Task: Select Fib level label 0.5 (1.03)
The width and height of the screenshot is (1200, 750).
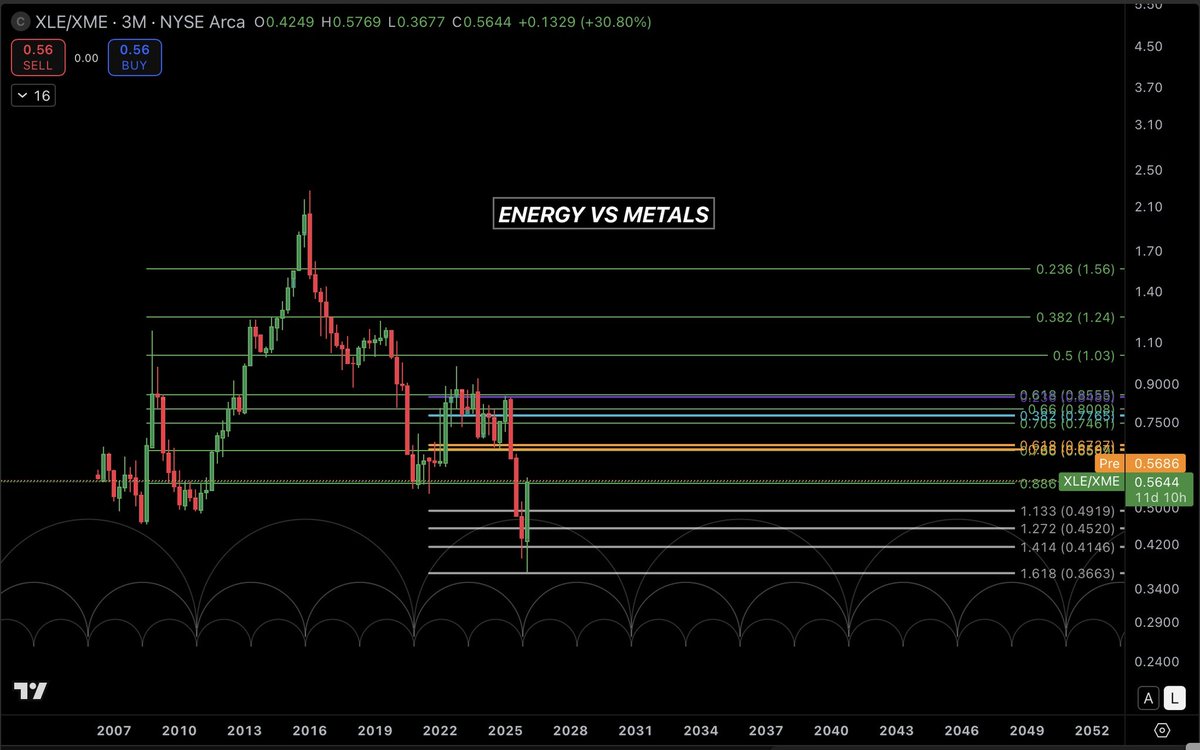Action: click(1083, 356)
